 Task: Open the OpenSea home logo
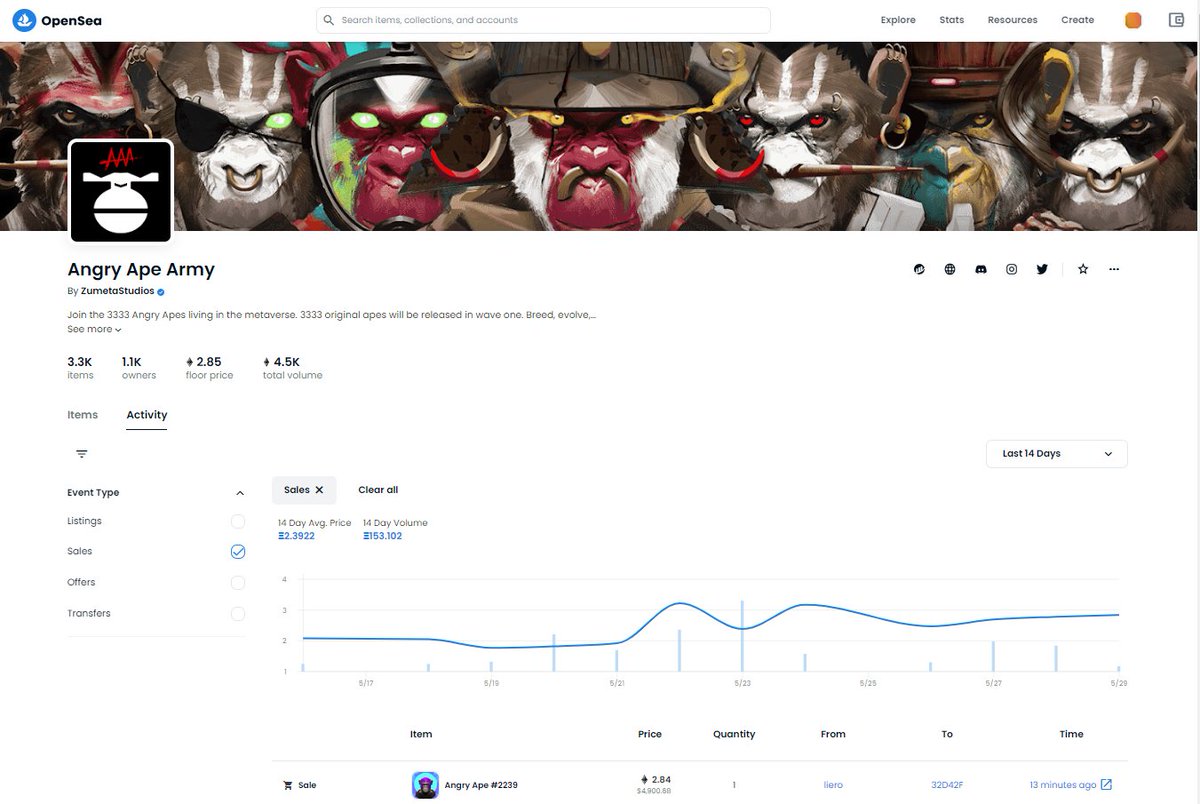click(57, 20)
